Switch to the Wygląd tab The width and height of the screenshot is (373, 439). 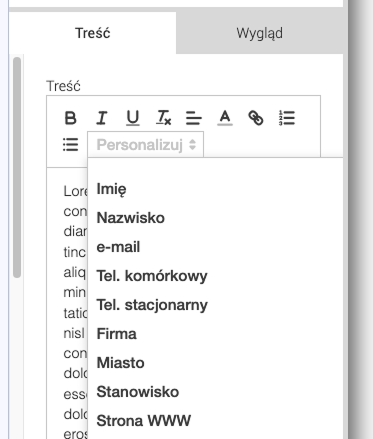[260, 33]
